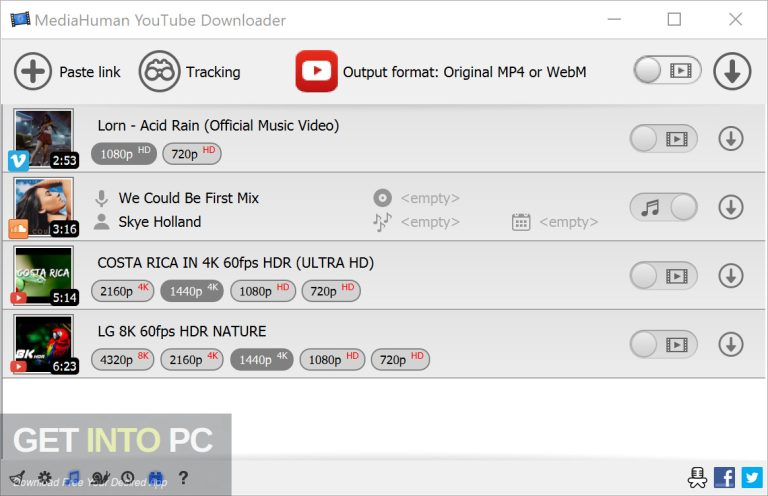Screen dimensions: 768x496
Task: Click the Skye Holland track thumbnail
Action: click(x=44, y=207)
